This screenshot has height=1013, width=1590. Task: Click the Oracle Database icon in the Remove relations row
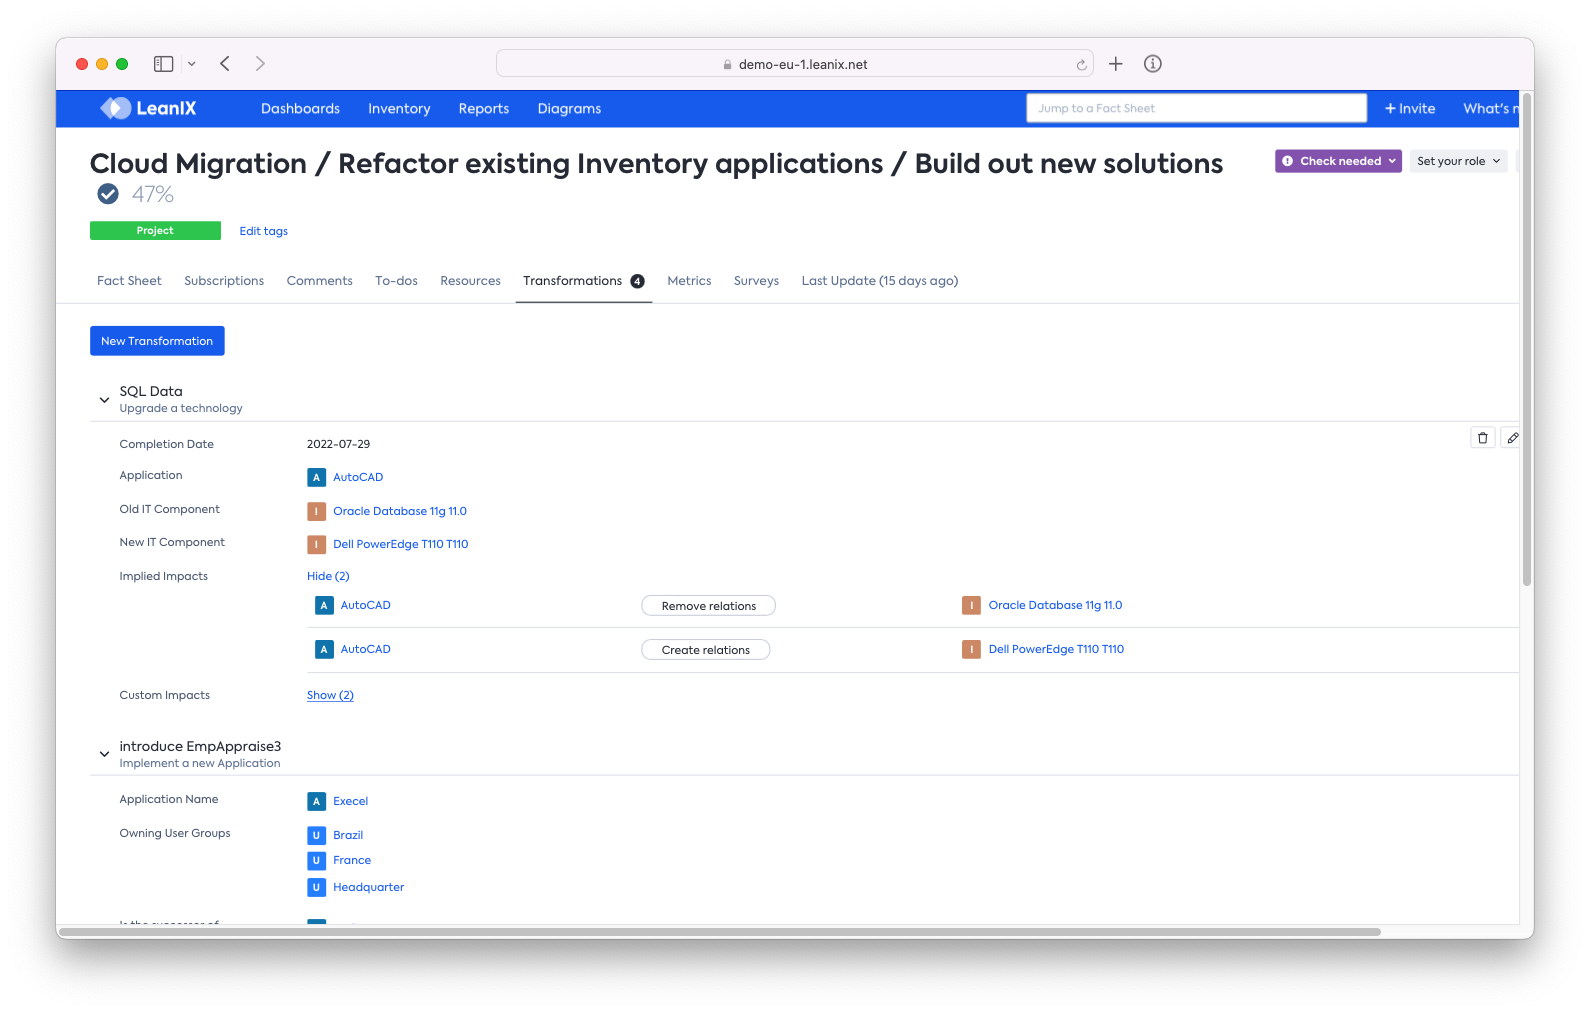pos(971,606)
